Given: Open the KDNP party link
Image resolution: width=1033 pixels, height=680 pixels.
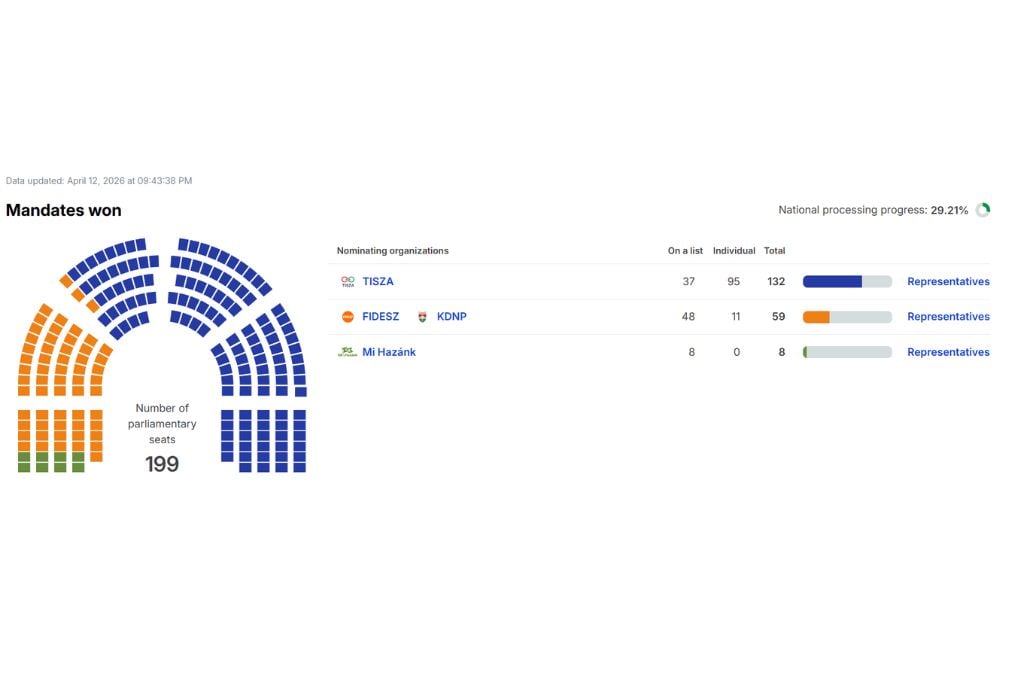Looking at the screenshot, I should 452,317.
